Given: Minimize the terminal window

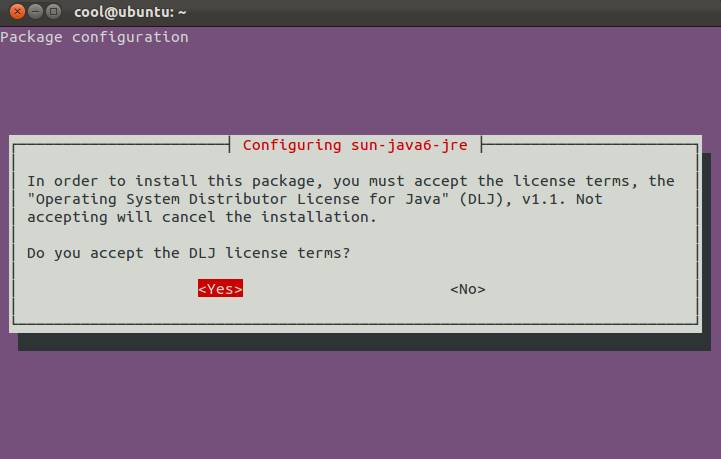Looking at the screenshot, I should tap(35, 11).
